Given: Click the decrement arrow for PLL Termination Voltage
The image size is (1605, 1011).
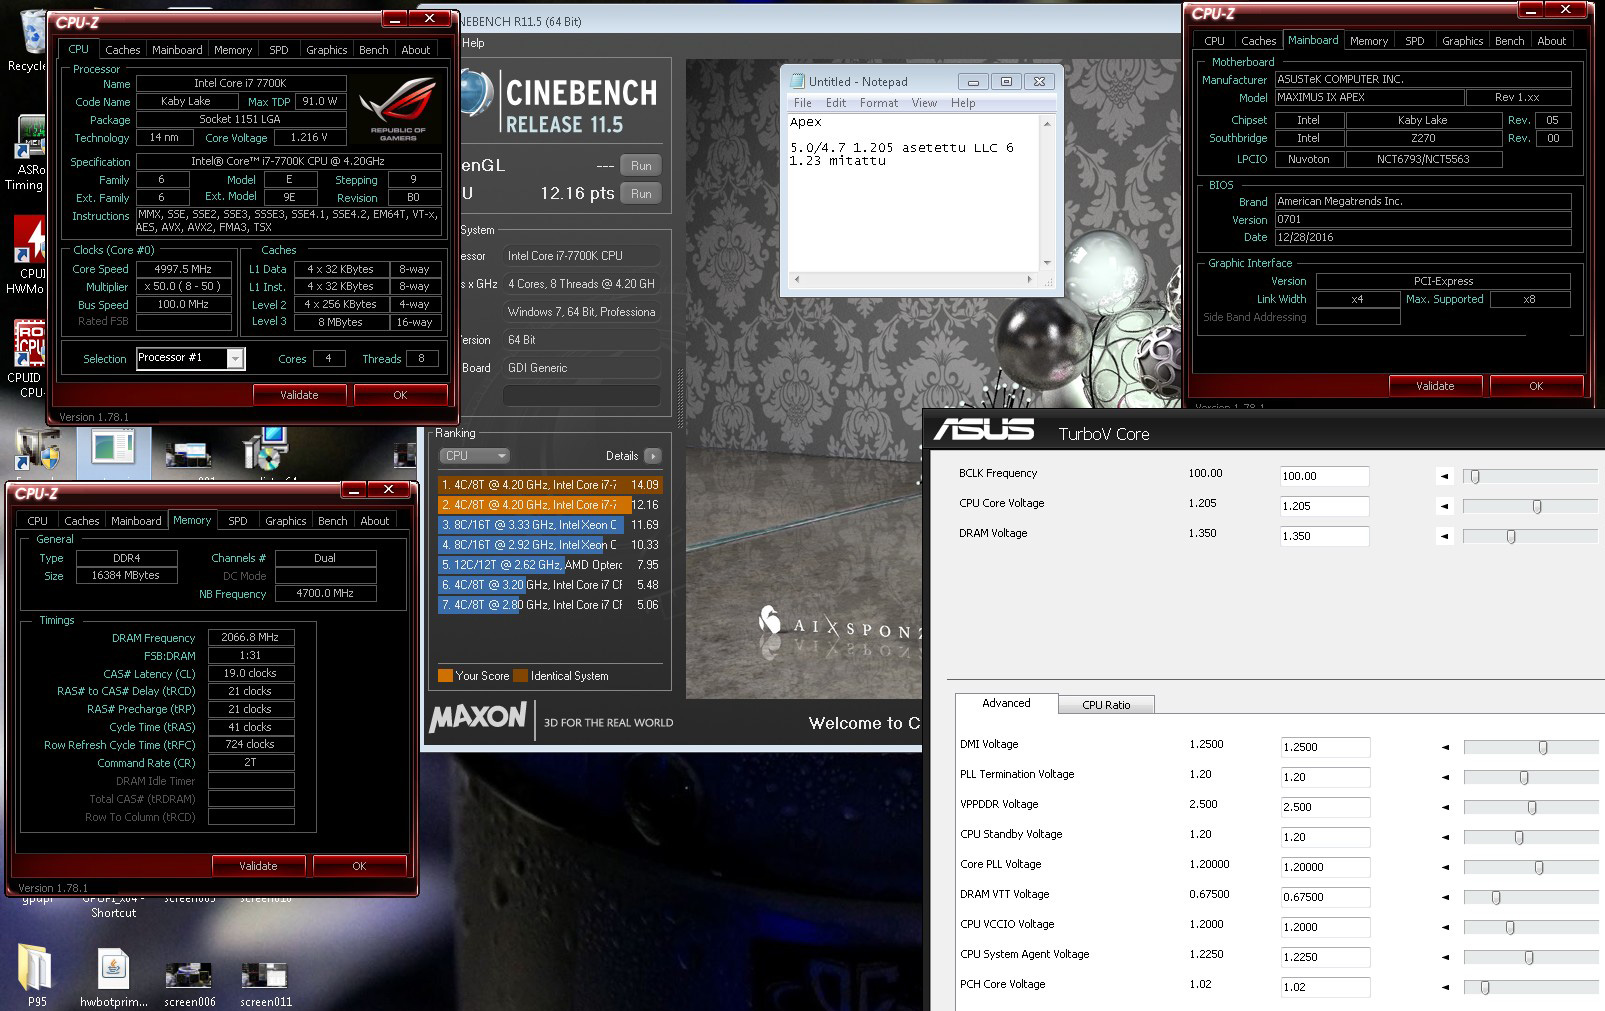Looking at the screenshot, I should click(x=1445, y=777).
